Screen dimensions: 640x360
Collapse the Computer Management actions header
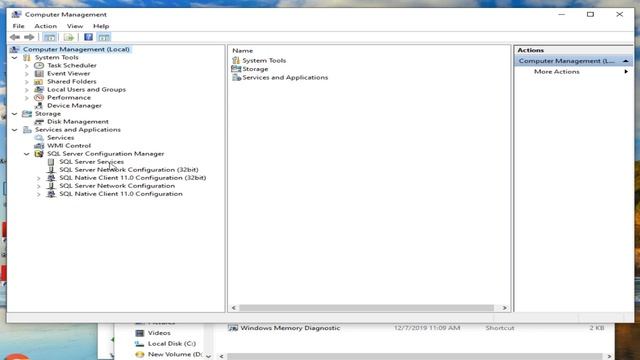(x=625, y=61)
